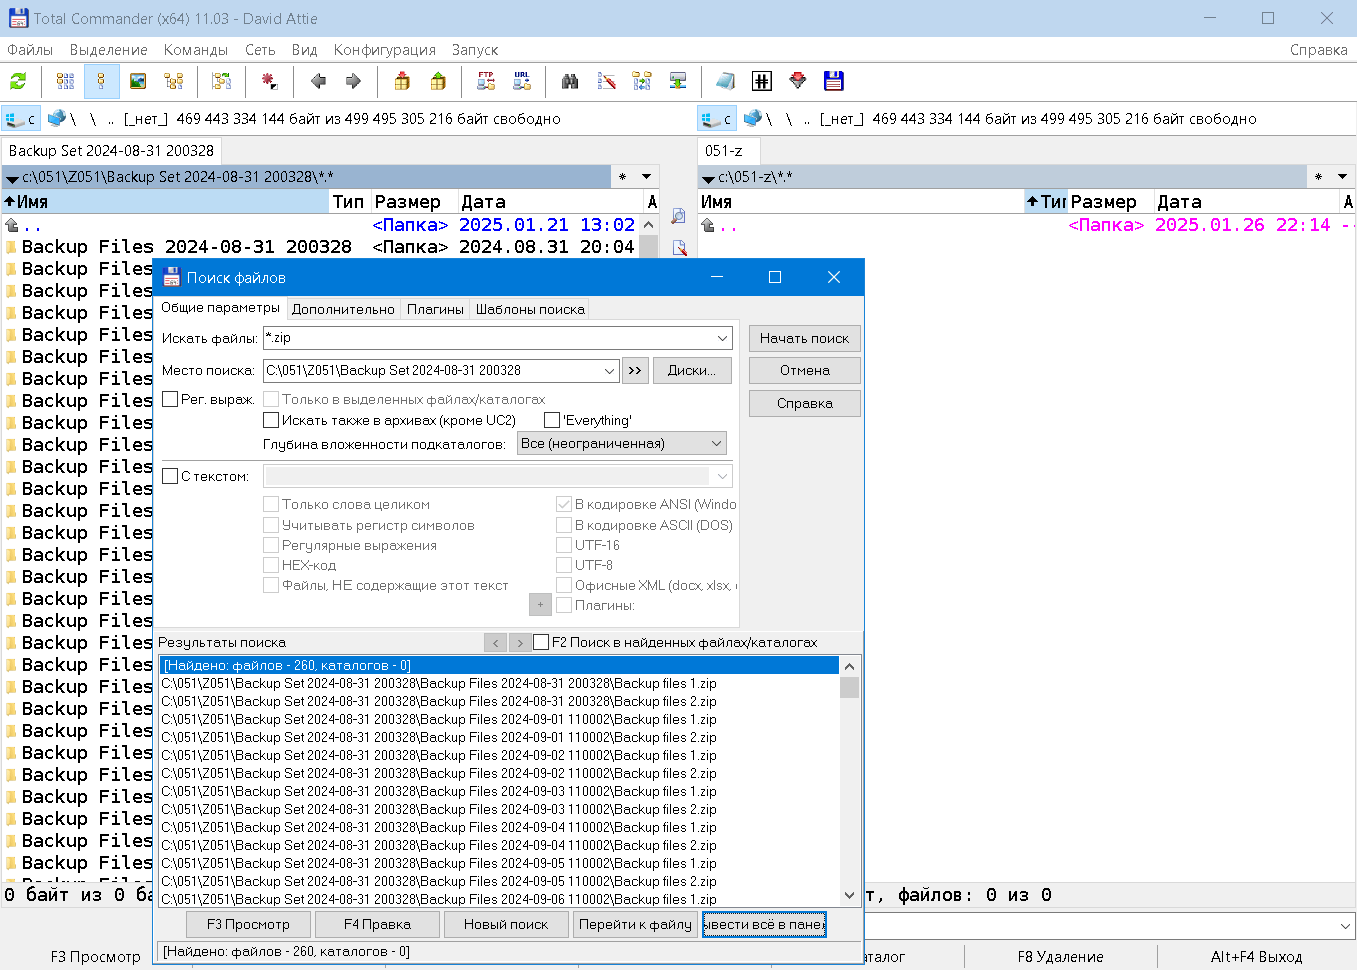Check 'Искать также в архивах' option
Image resolution: width=1357 pixels, height=970 pixels.
pyautogui.click(x=270, y=419)
